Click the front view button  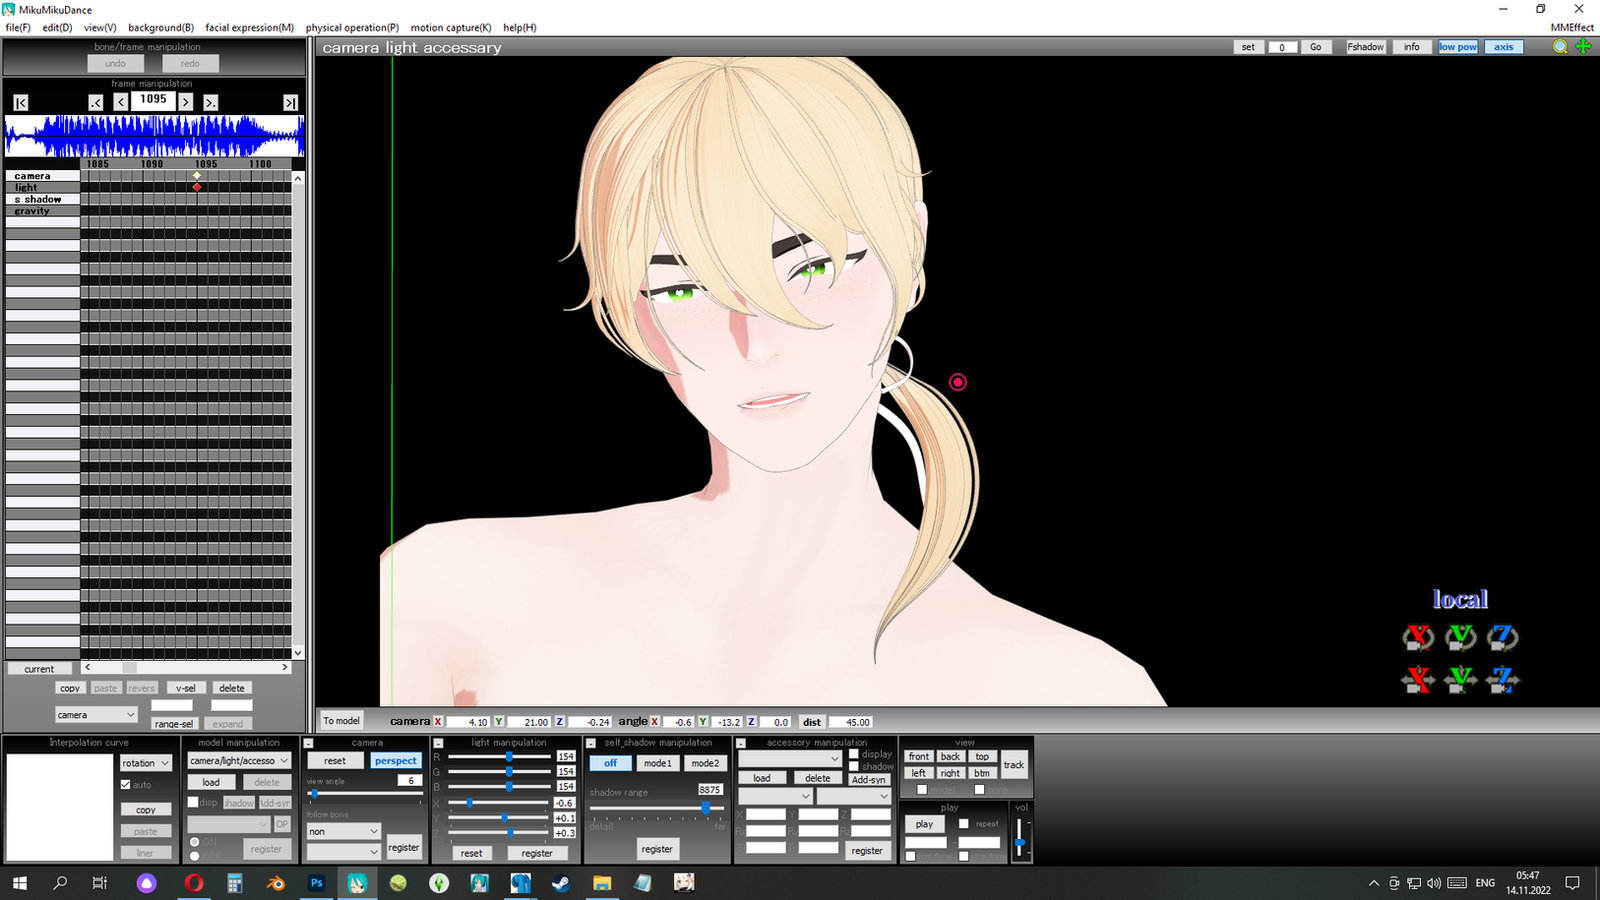click(919, 757)
